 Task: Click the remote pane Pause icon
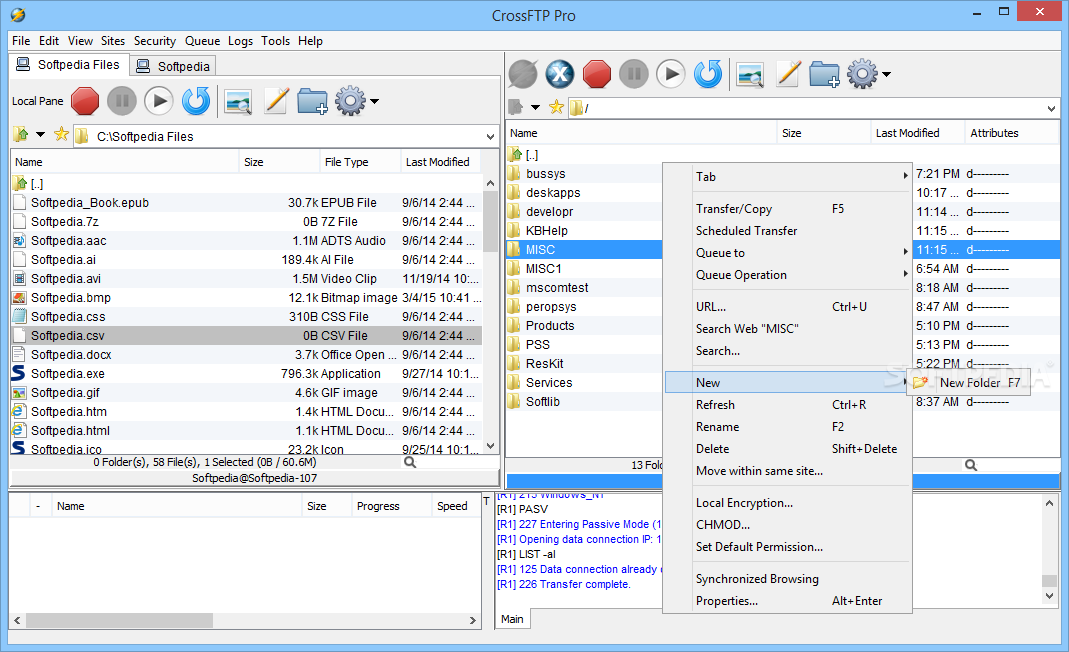[x=634, y=74]
